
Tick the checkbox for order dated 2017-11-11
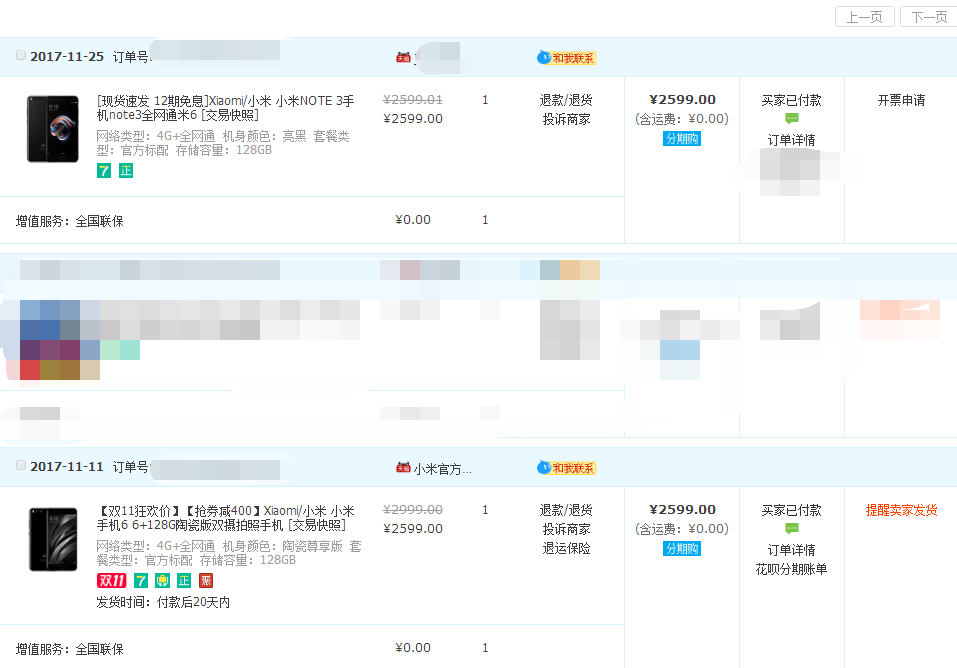(21, 465)
